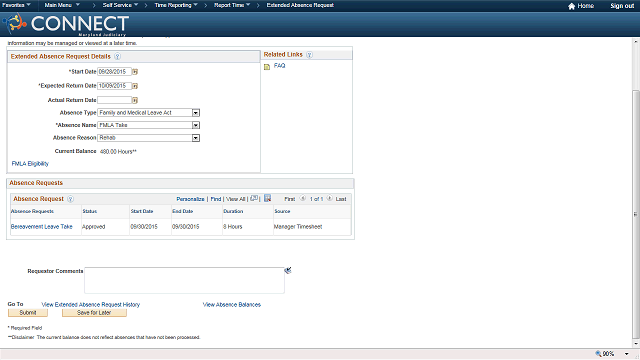
Task: Click into Expected Return Date field
Action: coord(114,86)
